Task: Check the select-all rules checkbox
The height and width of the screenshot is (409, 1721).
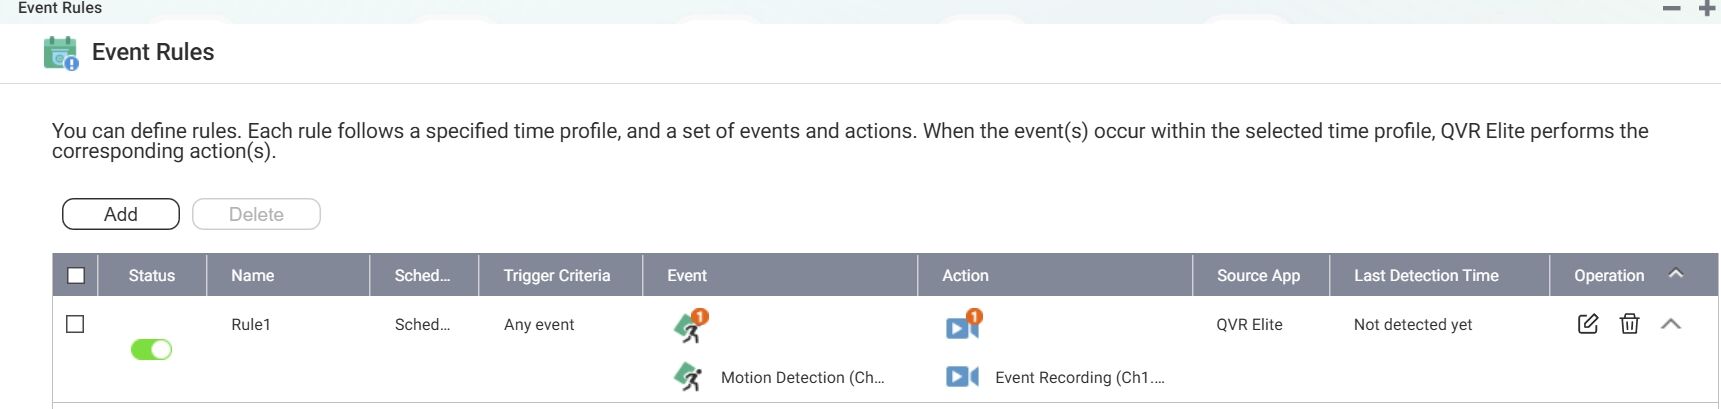Action: click(76, 276)
